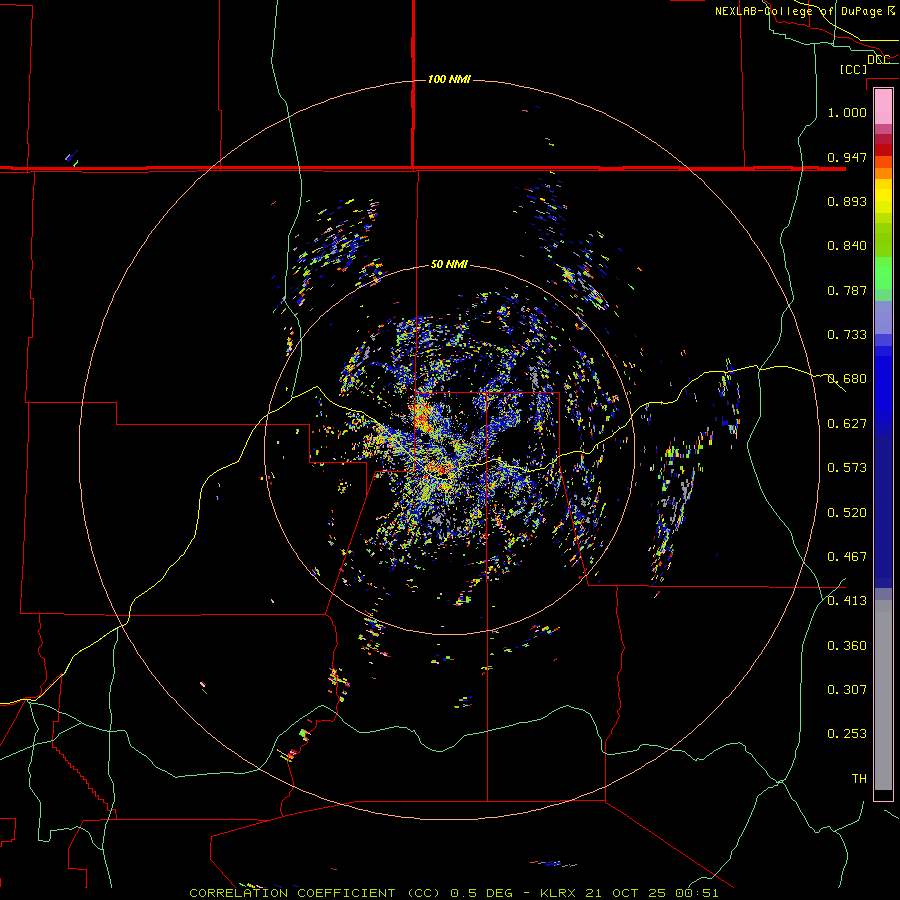The height and width of the screenshot is (900, 900).
Task: Pick the gray segment of the color bar
Action: tap(883, 695)
